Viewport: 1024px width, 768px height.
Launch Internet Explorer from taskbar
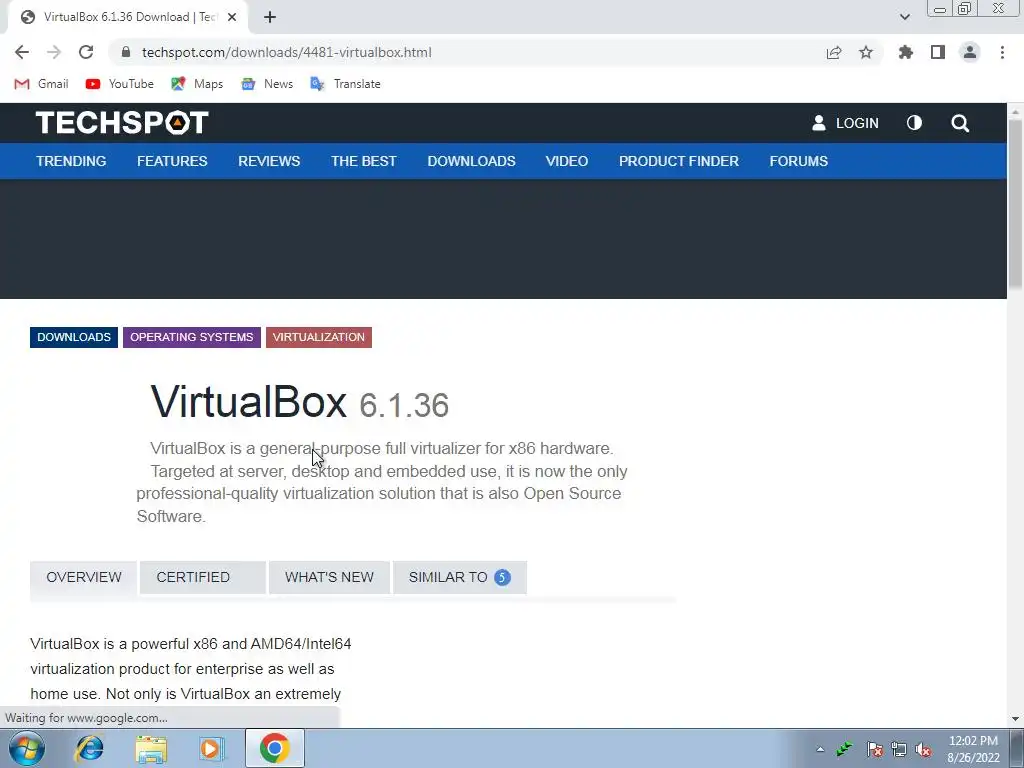(x=89, y=748)
